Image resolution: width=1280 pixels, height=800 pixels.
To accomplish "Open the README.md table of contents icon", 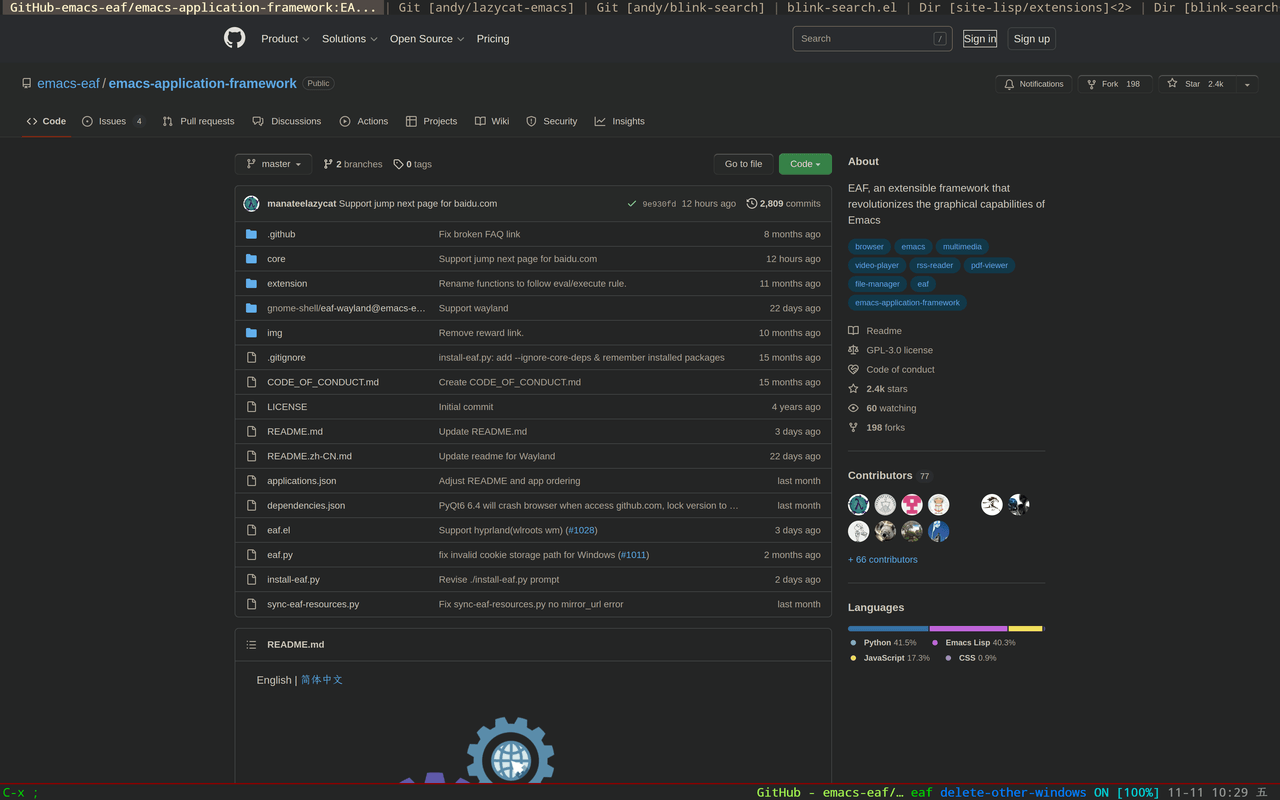I will (251, 645).
